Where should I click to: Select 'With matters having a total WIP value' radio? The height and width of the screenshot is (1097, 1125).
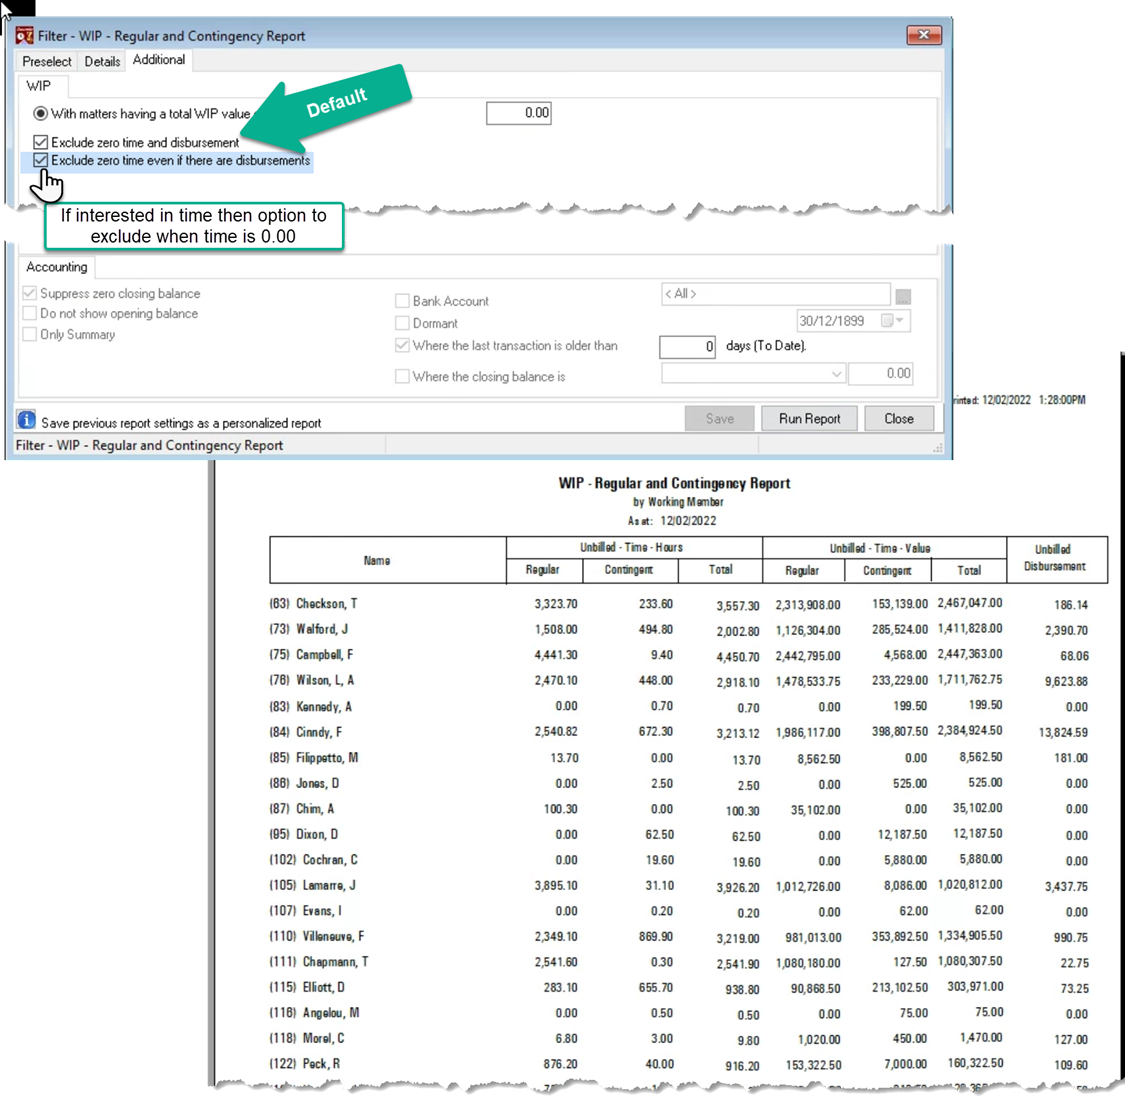click(41, 113)
